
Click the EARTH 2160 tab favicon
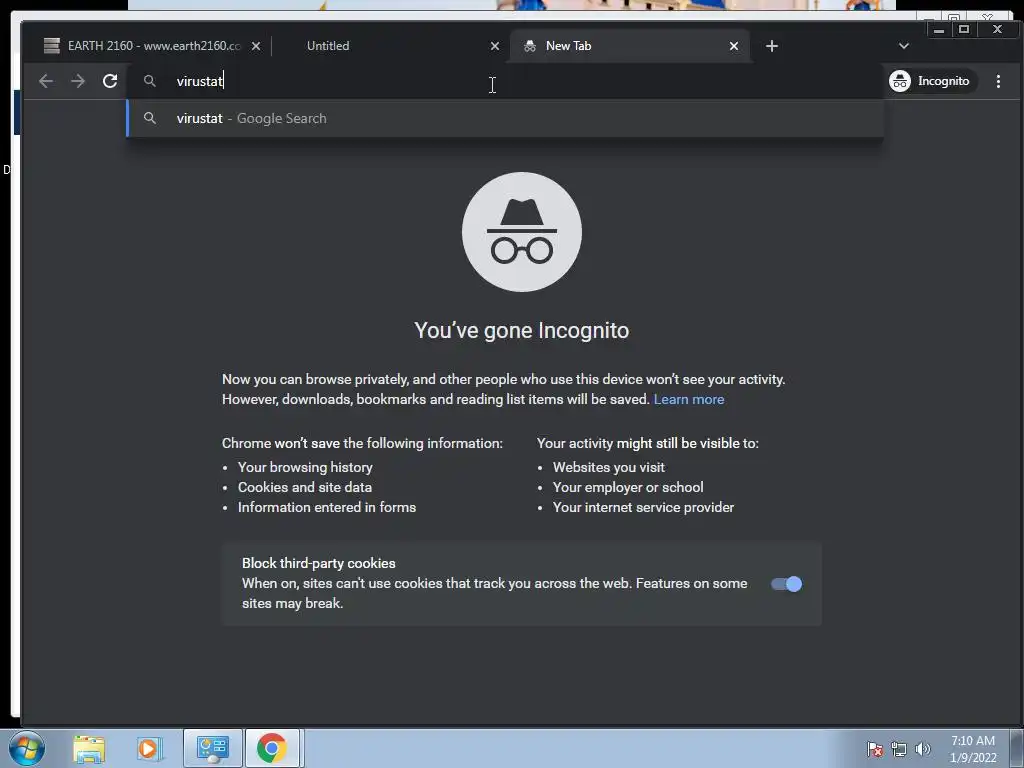(52, 46)
